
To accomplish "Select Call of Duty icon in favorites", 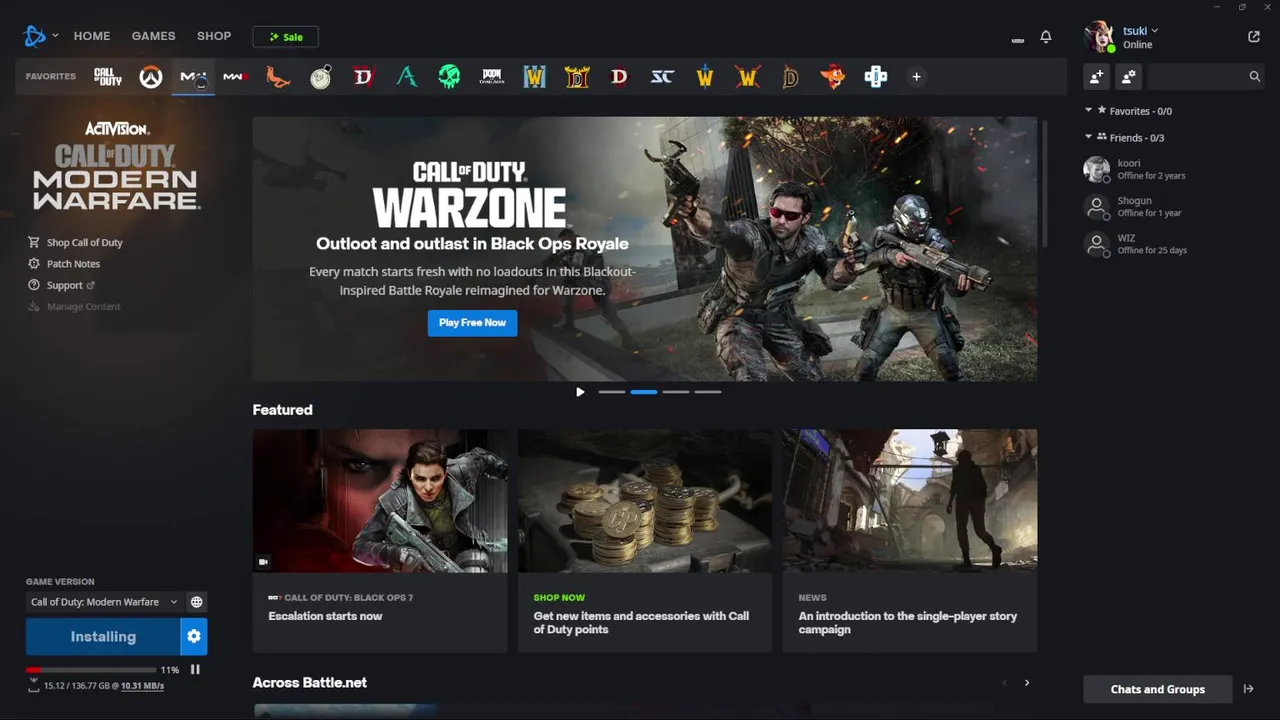I will click(x=108, y=77).
